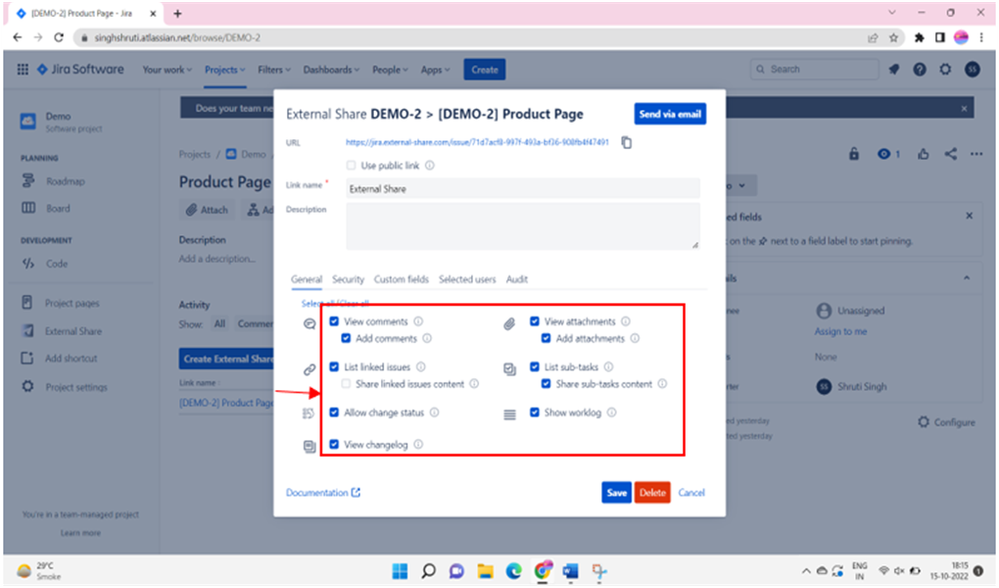Switch to the Custom fields tab

point(401,280)
